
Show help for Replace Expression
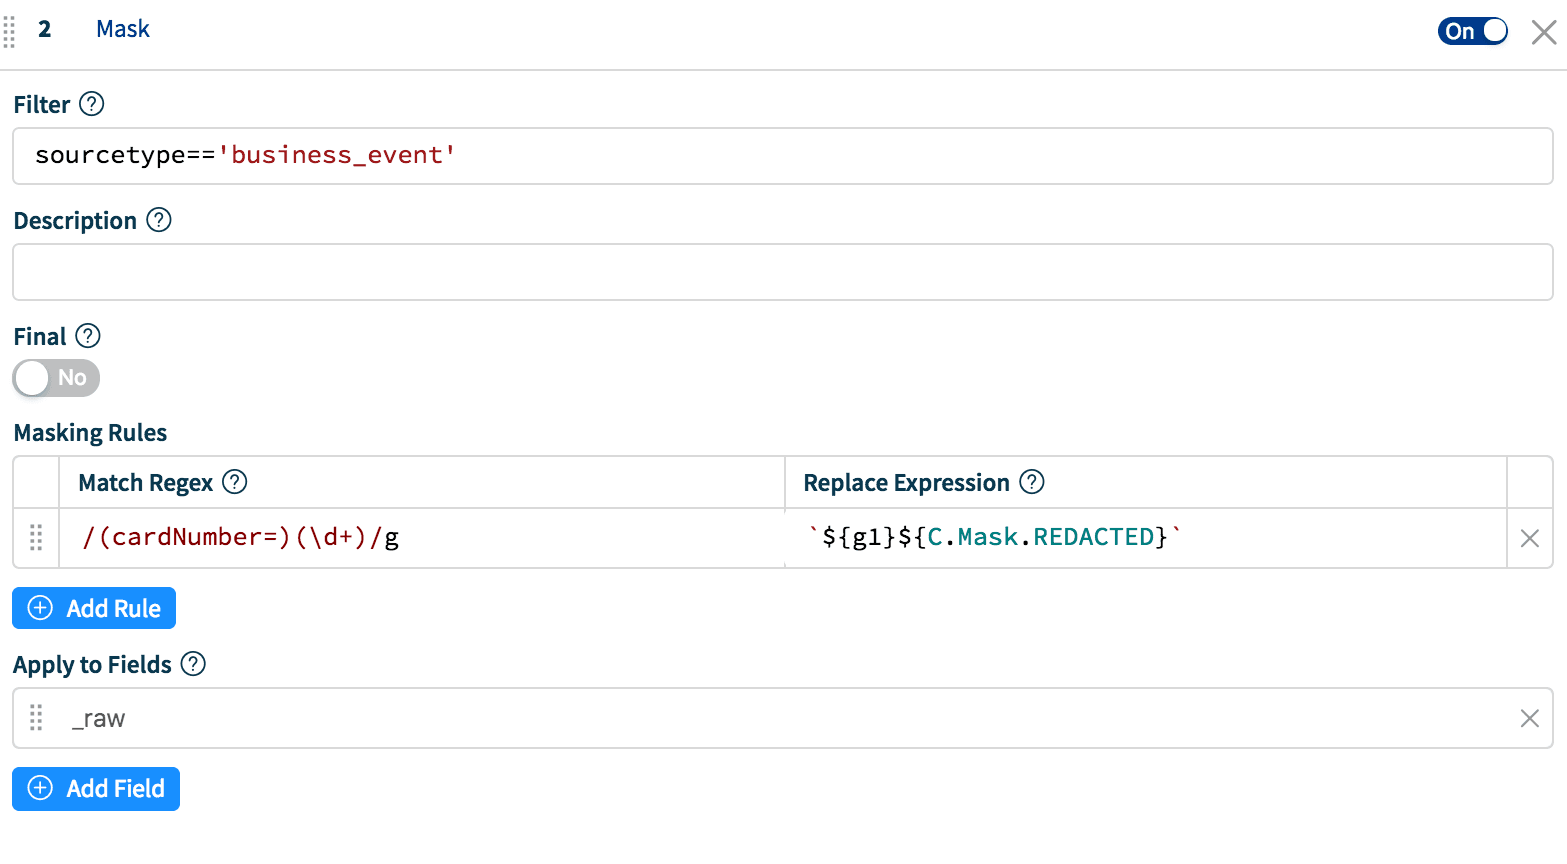pyautogui.click(x=1031, y=482)
